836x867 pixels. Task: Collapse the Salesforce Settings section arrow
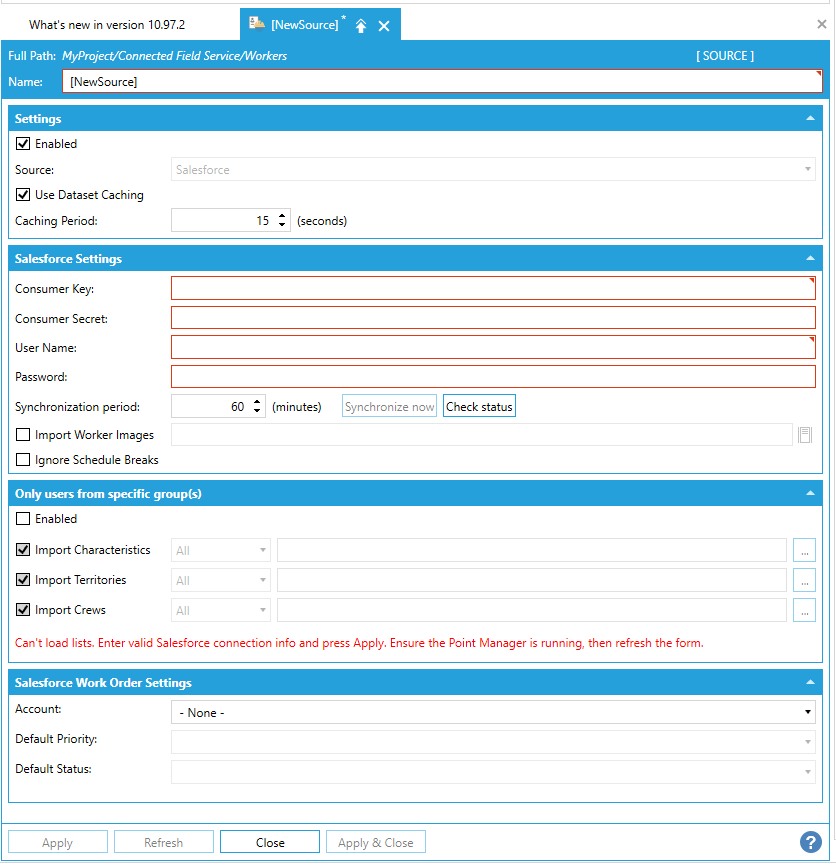pos(810,259)
